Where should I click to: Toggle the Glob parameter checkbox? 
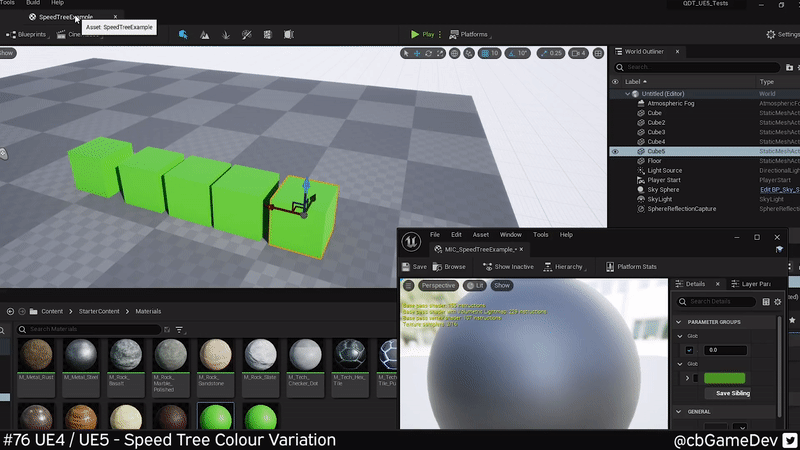pos(690,350)
